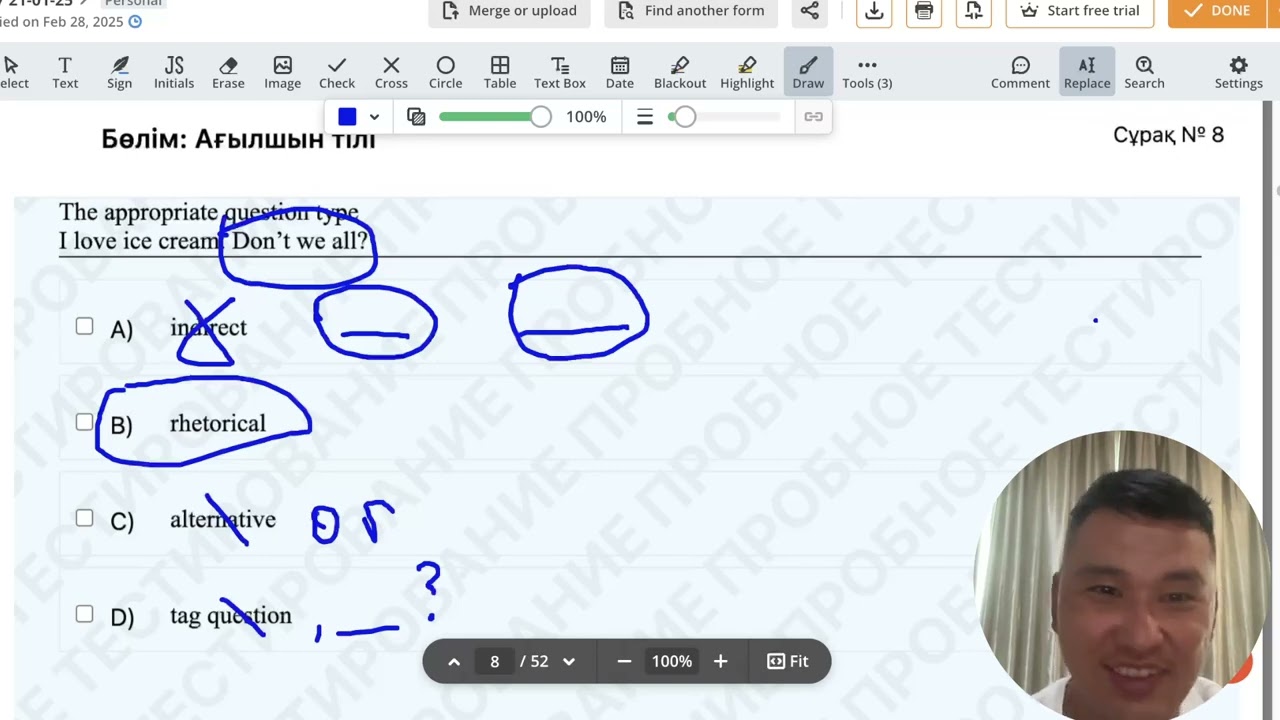Click the link icon in draw options
This screenshot has width=1280, height=720.
click(814, 117)
